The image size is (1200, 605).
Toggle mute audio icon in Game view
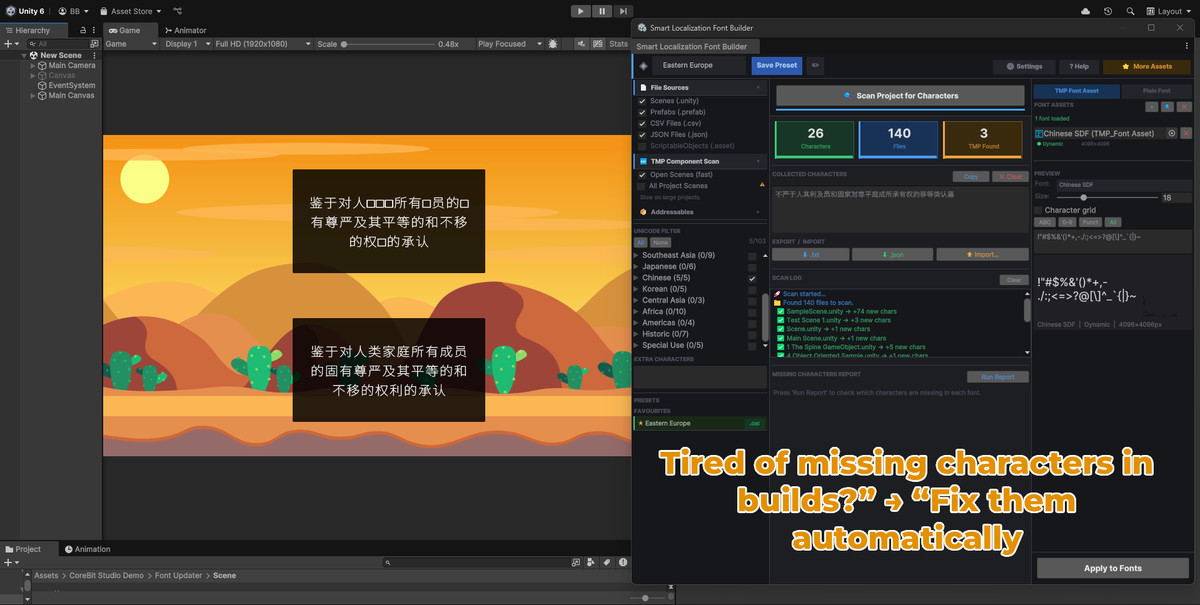(579, 44)
